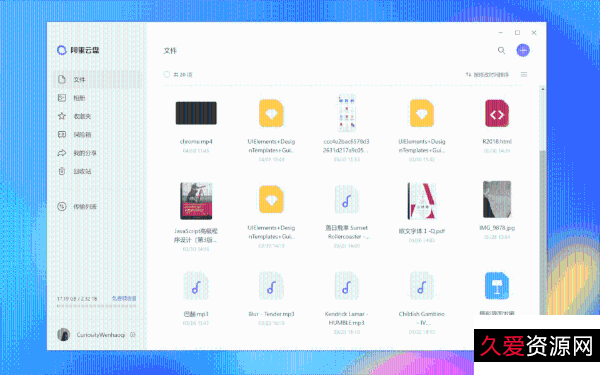Open the sort-by-modified-time dropdown
Viewport: 600px width, 375px height.
click(488, 75)
